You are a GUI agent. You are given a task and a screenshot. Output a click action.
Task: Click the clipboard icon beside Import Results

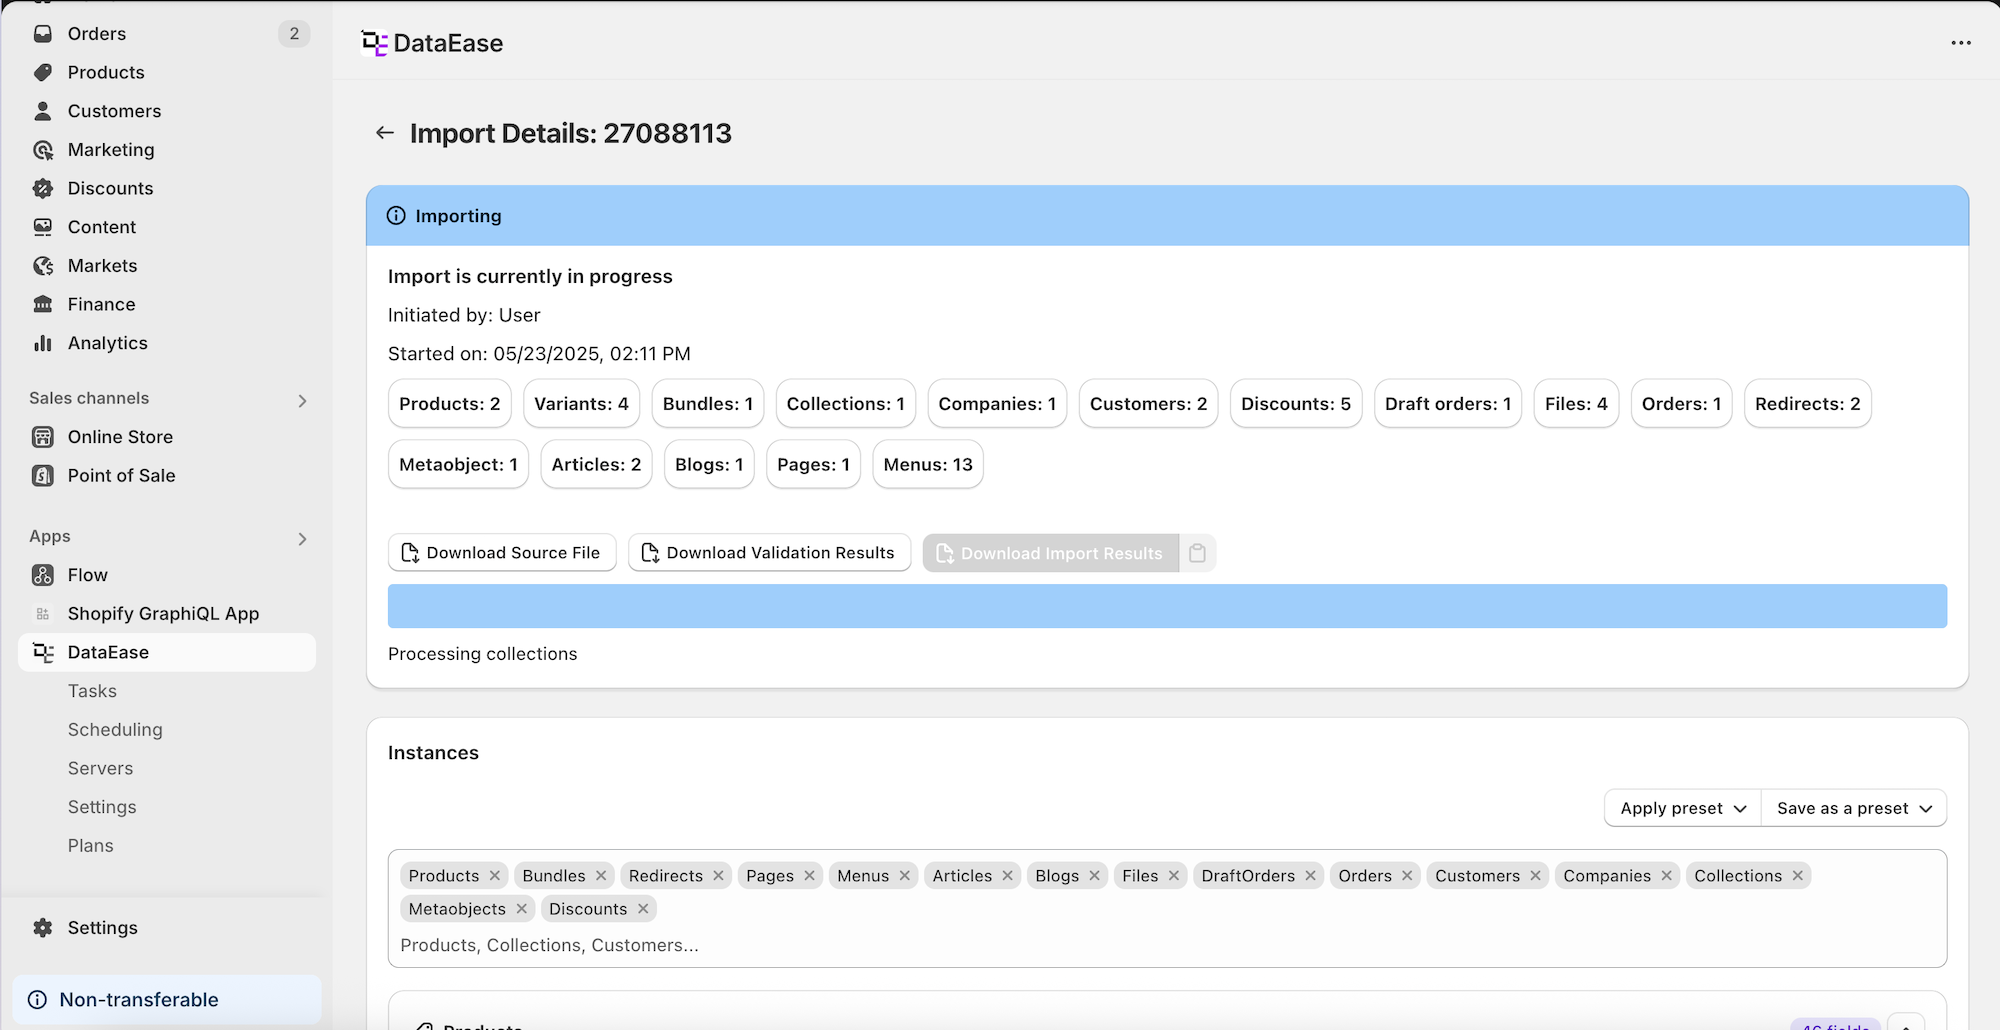[x=1197, y=553]
